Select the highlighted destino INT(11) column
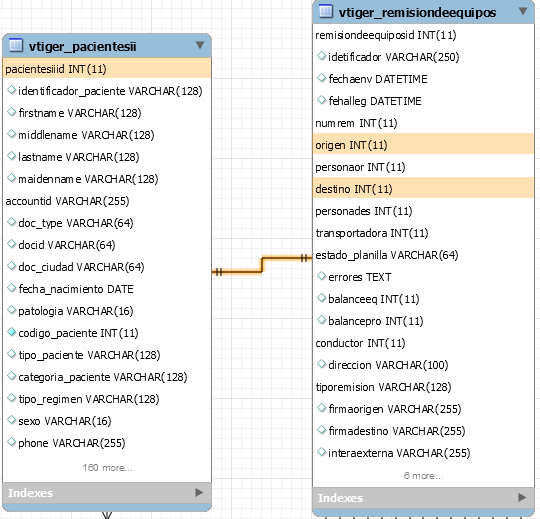Image resolution: width=540 pixels, height=519 pixels. 423,189
